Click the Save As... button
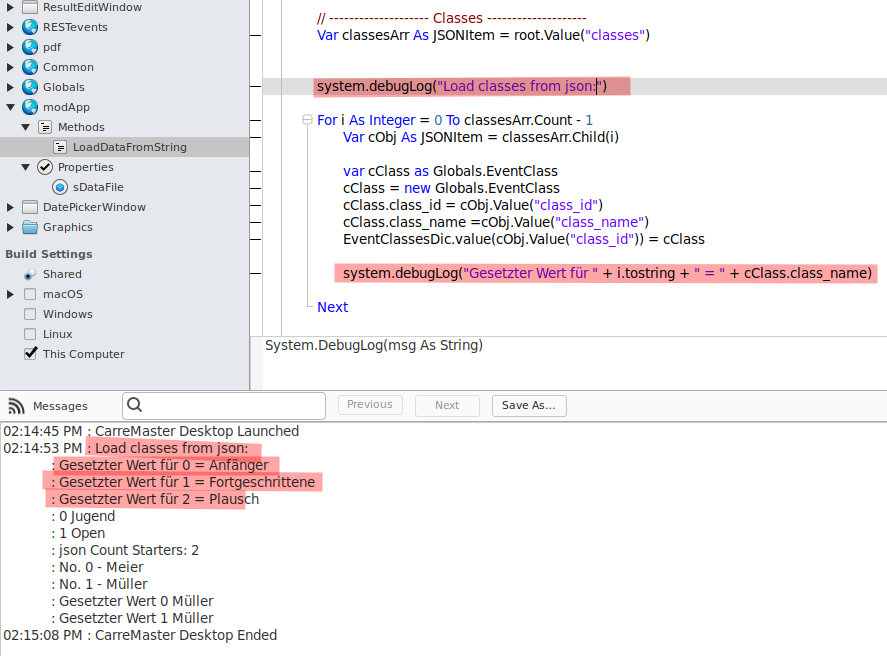The image size is (887, 656). (529, 405)
